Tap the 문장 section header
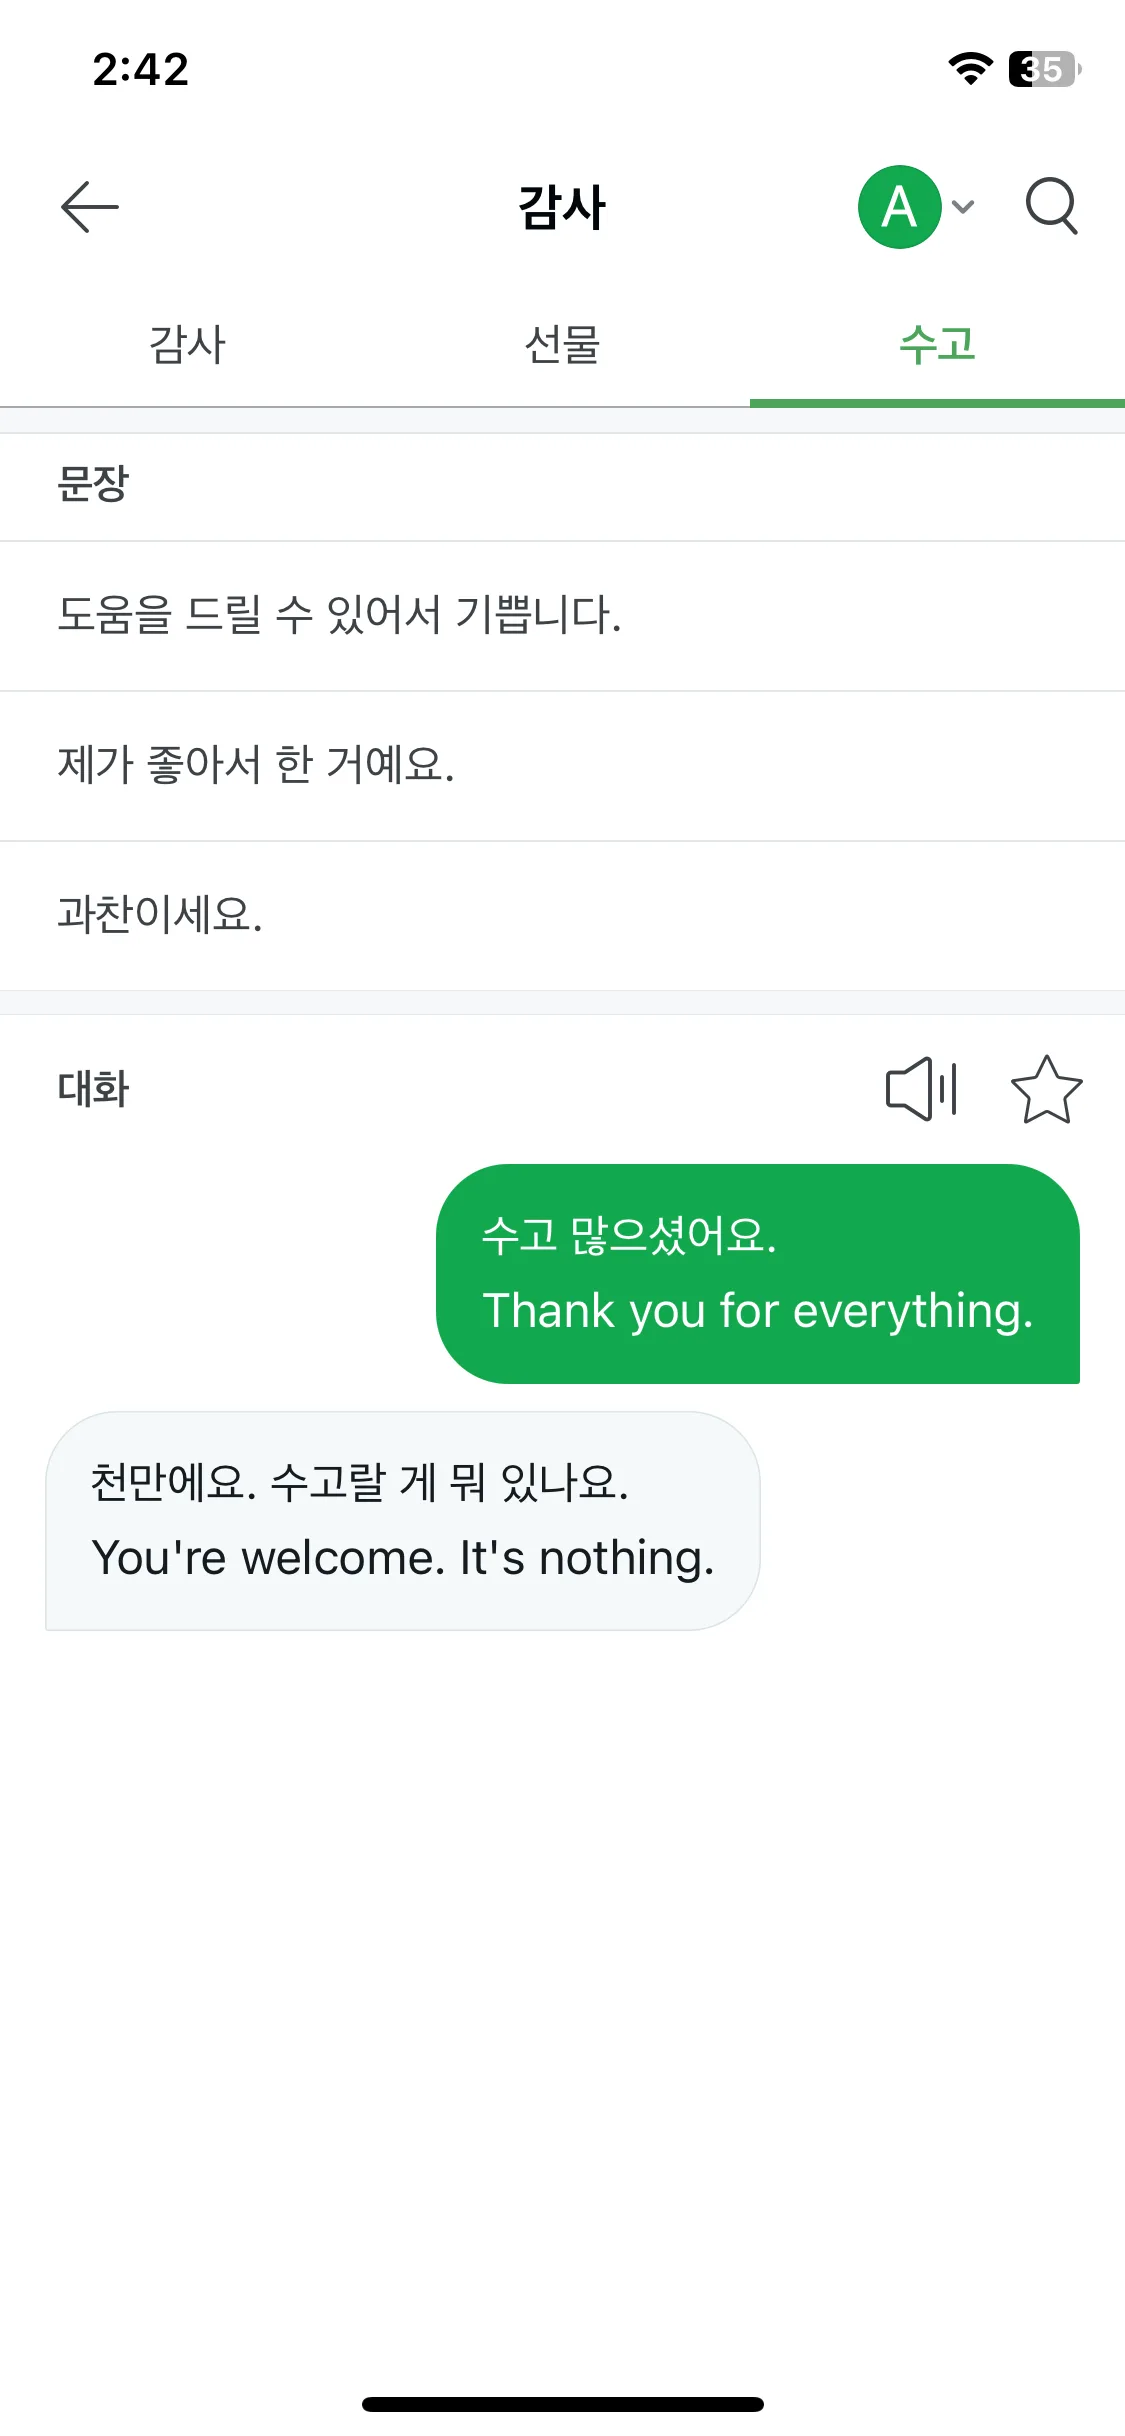This screenshot has height=2436, width=1125. 93,484
